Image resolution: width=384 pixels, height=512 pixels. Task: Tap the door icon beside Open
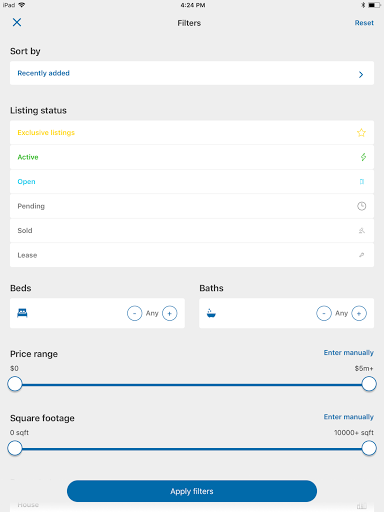pyautogui.click(x=362, y=182)
